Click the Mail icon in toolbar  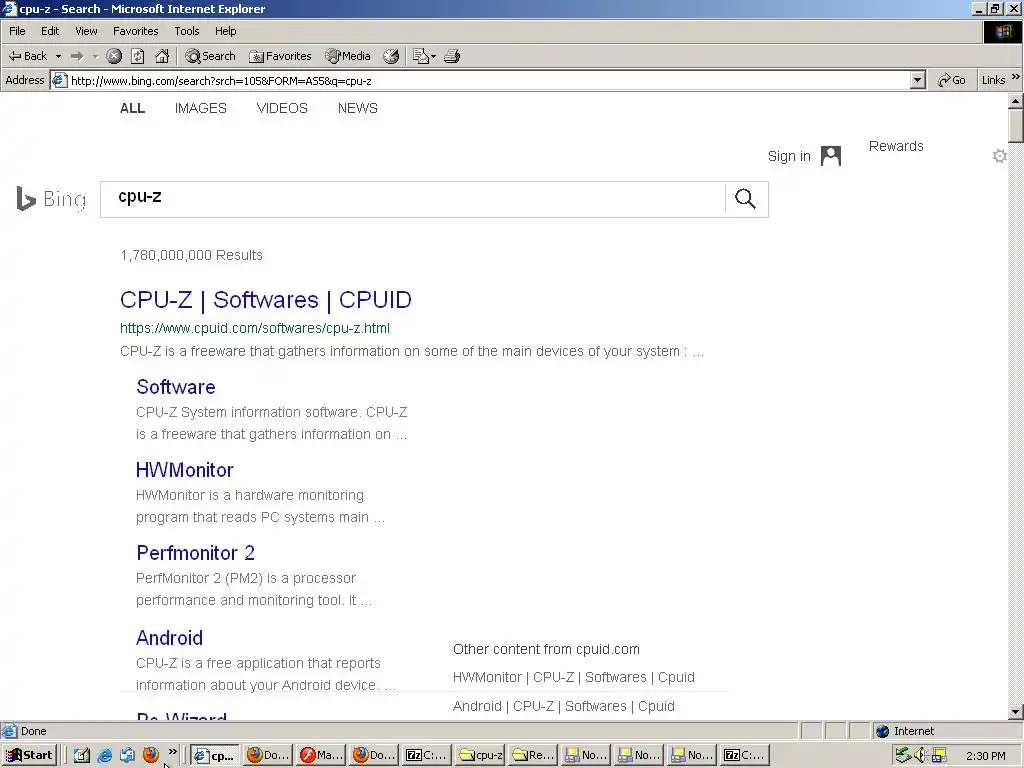tap(420, 56)
